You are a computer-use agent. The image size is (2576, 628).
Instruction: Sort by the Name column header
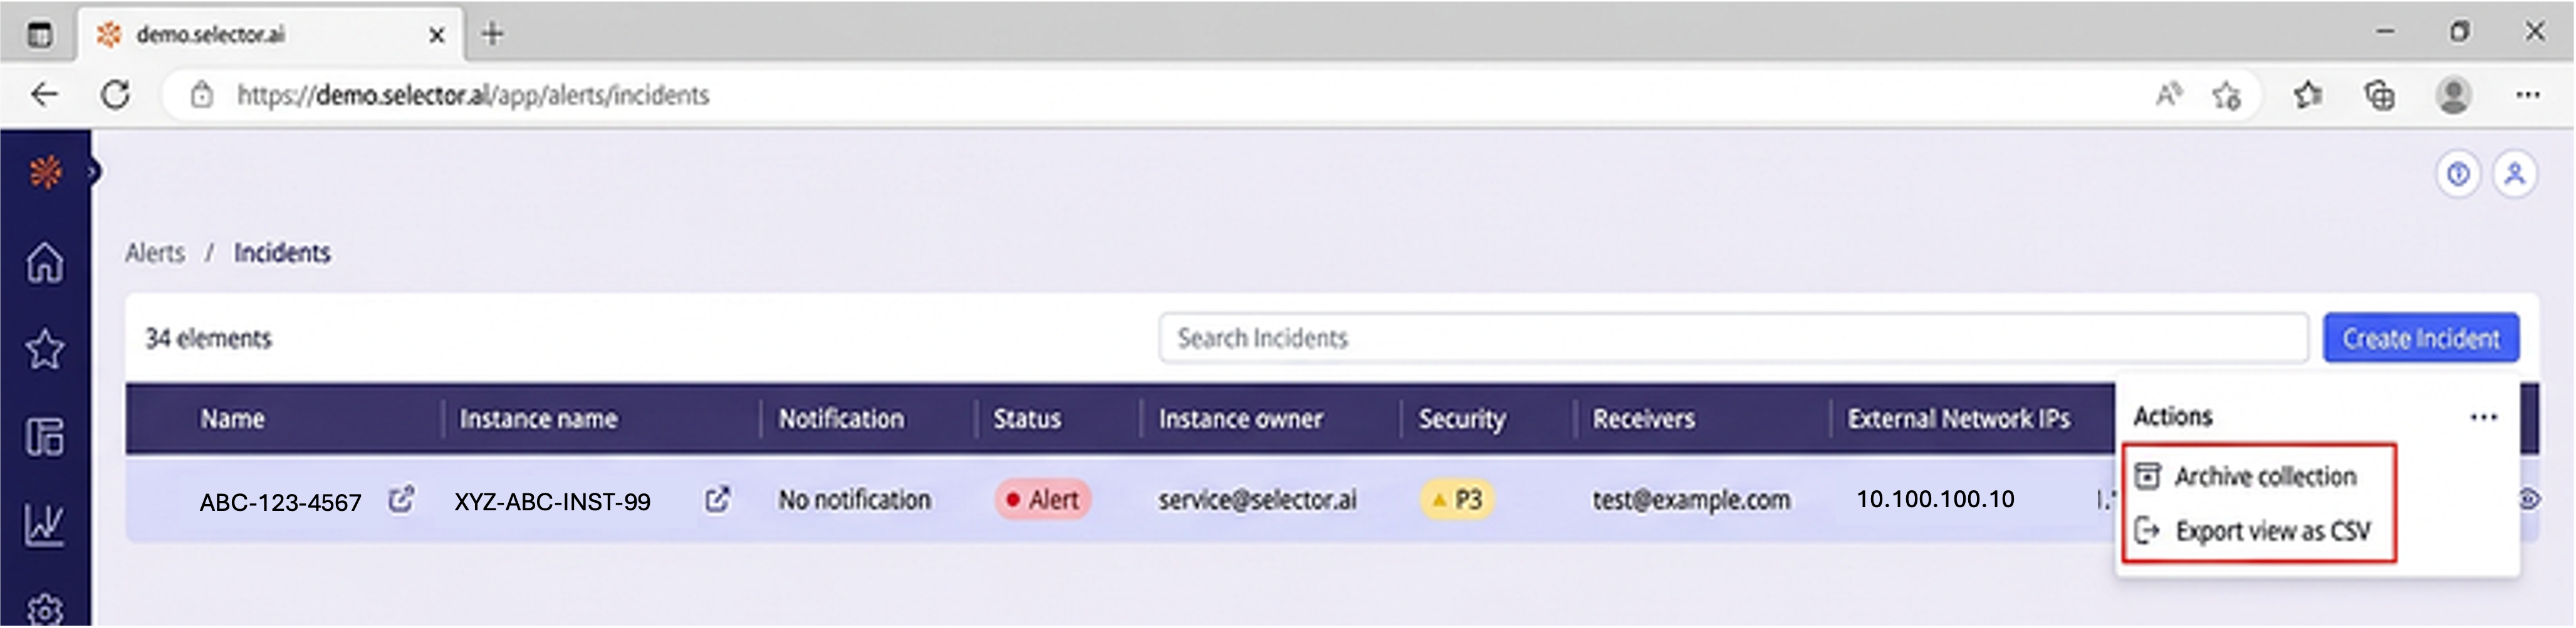coord(232,419)
